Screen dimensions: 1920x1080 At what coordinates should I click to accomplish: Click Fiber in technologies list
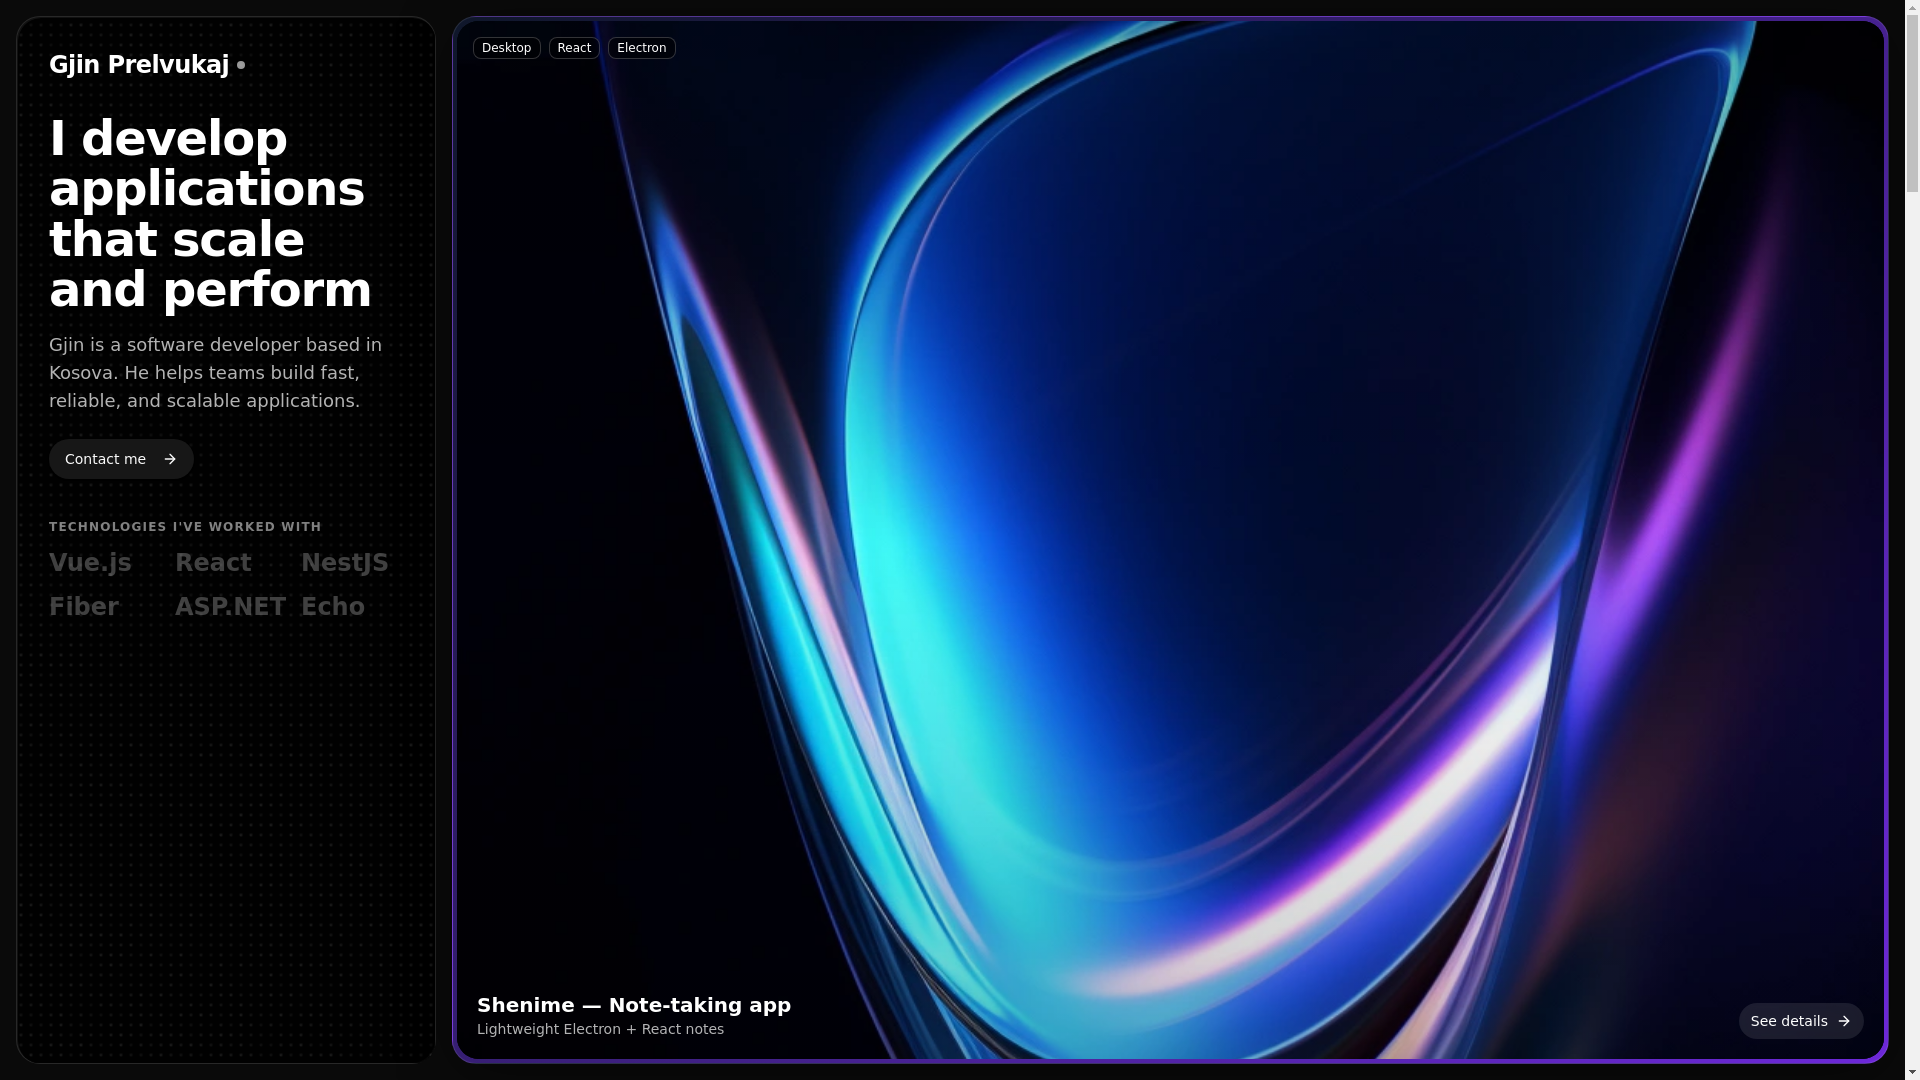[84, 607]
